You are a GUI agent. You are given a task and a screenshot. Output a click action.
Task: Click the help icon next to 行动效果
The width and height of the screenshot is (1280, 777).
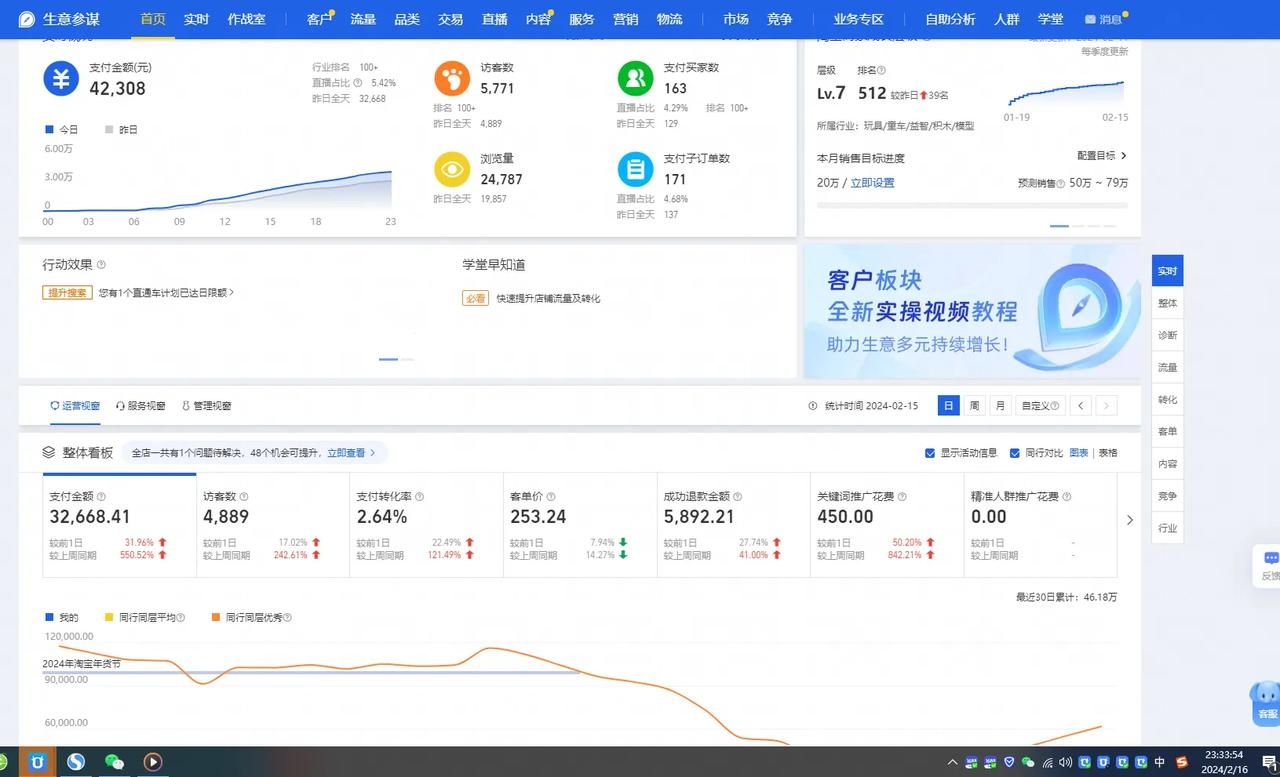pos(101,265)
